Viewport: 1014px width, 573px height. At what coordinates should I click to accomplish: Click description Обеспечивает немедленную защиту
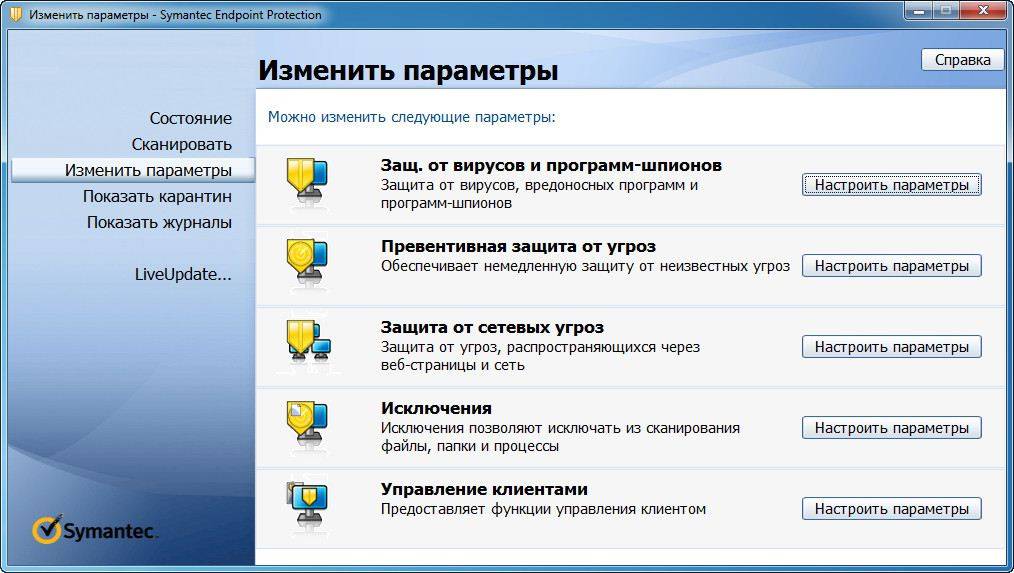(585, 266)
